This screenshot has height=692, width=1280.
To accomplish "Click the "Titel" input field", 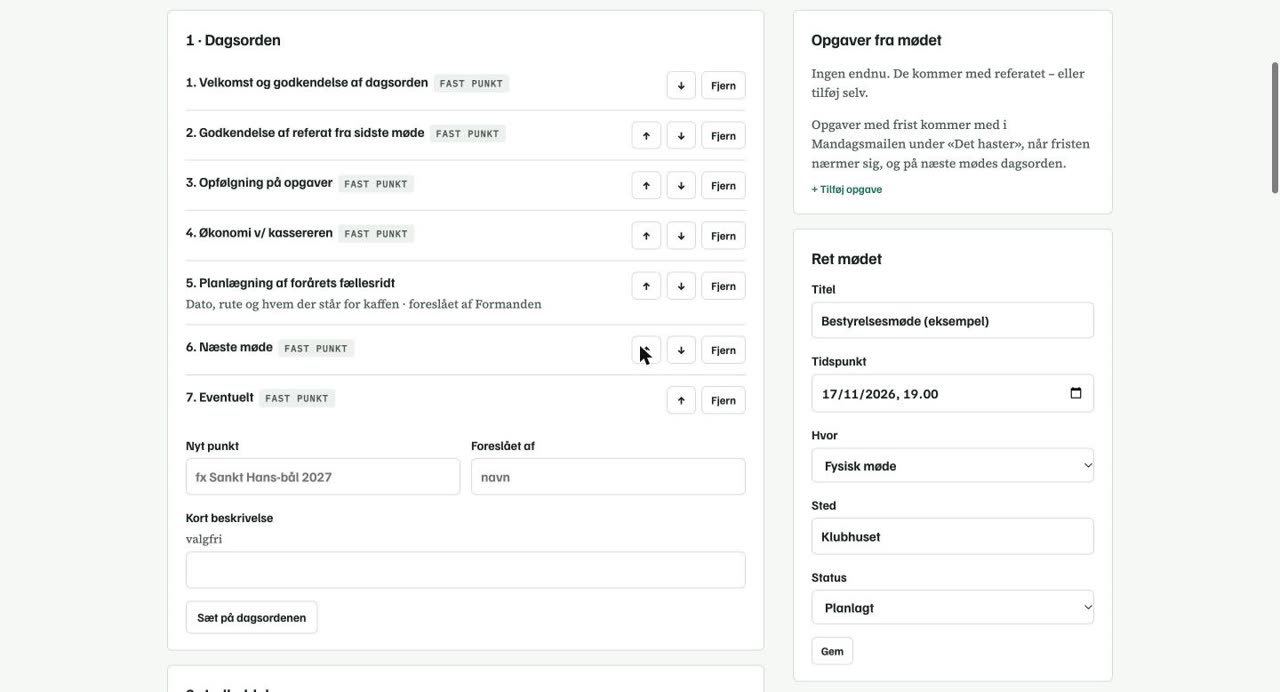I will 952,321.
